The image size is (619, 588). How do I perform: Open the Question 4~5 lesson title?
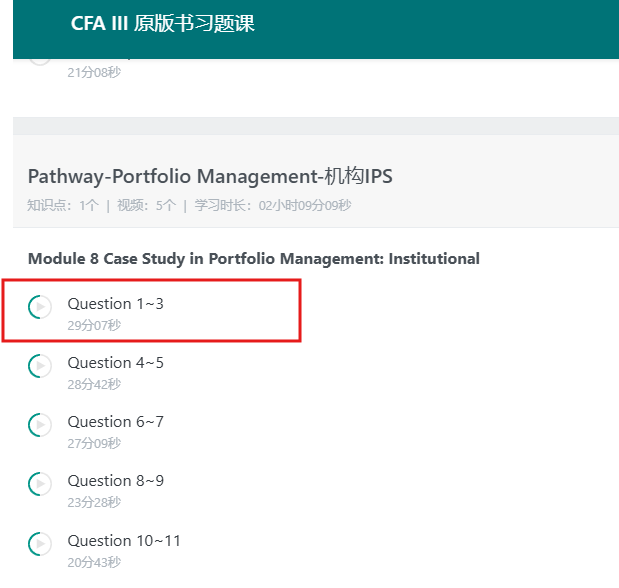point(115,363)
